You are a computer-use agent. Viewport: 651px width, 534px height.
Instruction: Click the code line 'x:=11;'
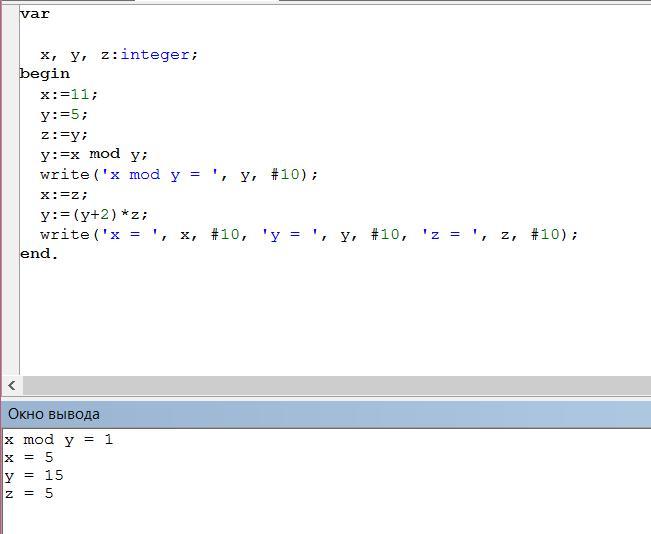[69, 95]
